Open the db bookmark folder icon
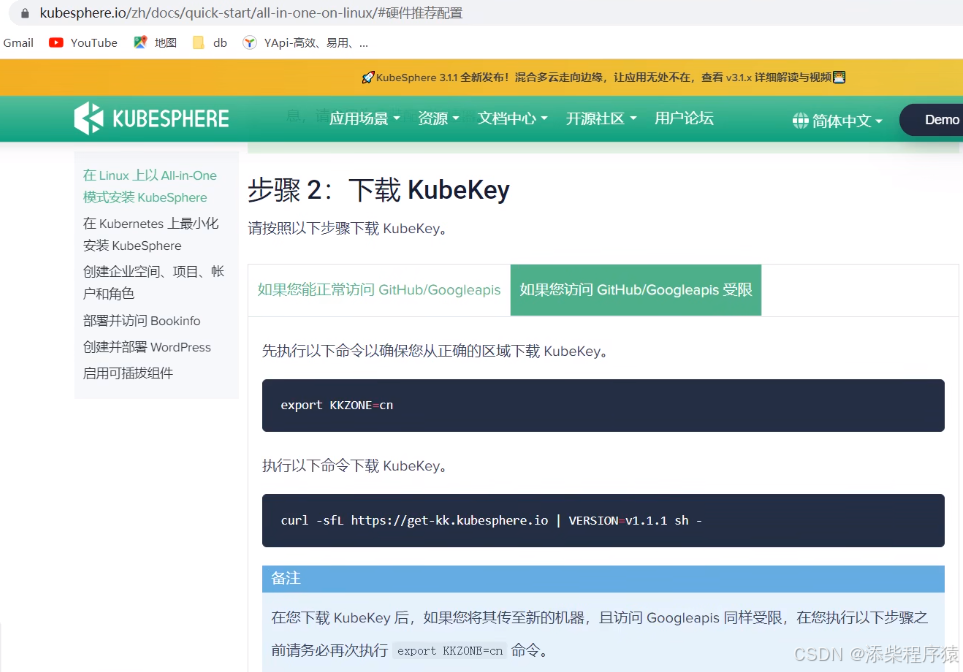 (198, 42)
